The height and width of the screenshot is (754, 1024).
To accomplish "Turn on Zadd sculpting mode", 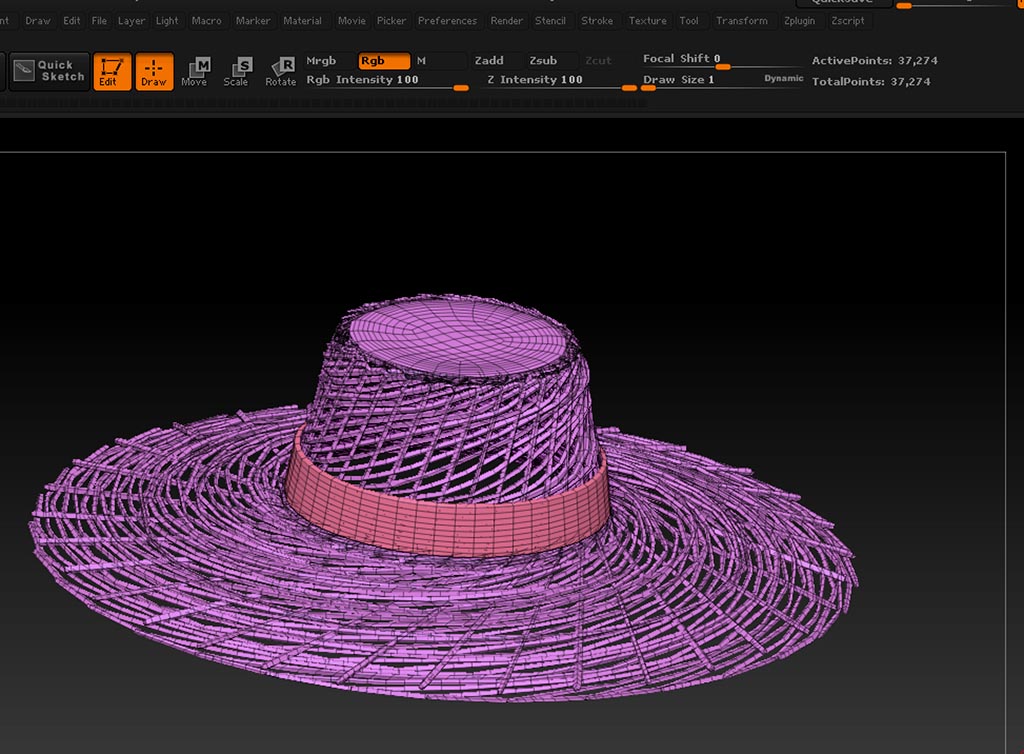I will pyautogui.click(x=497, y=61).
